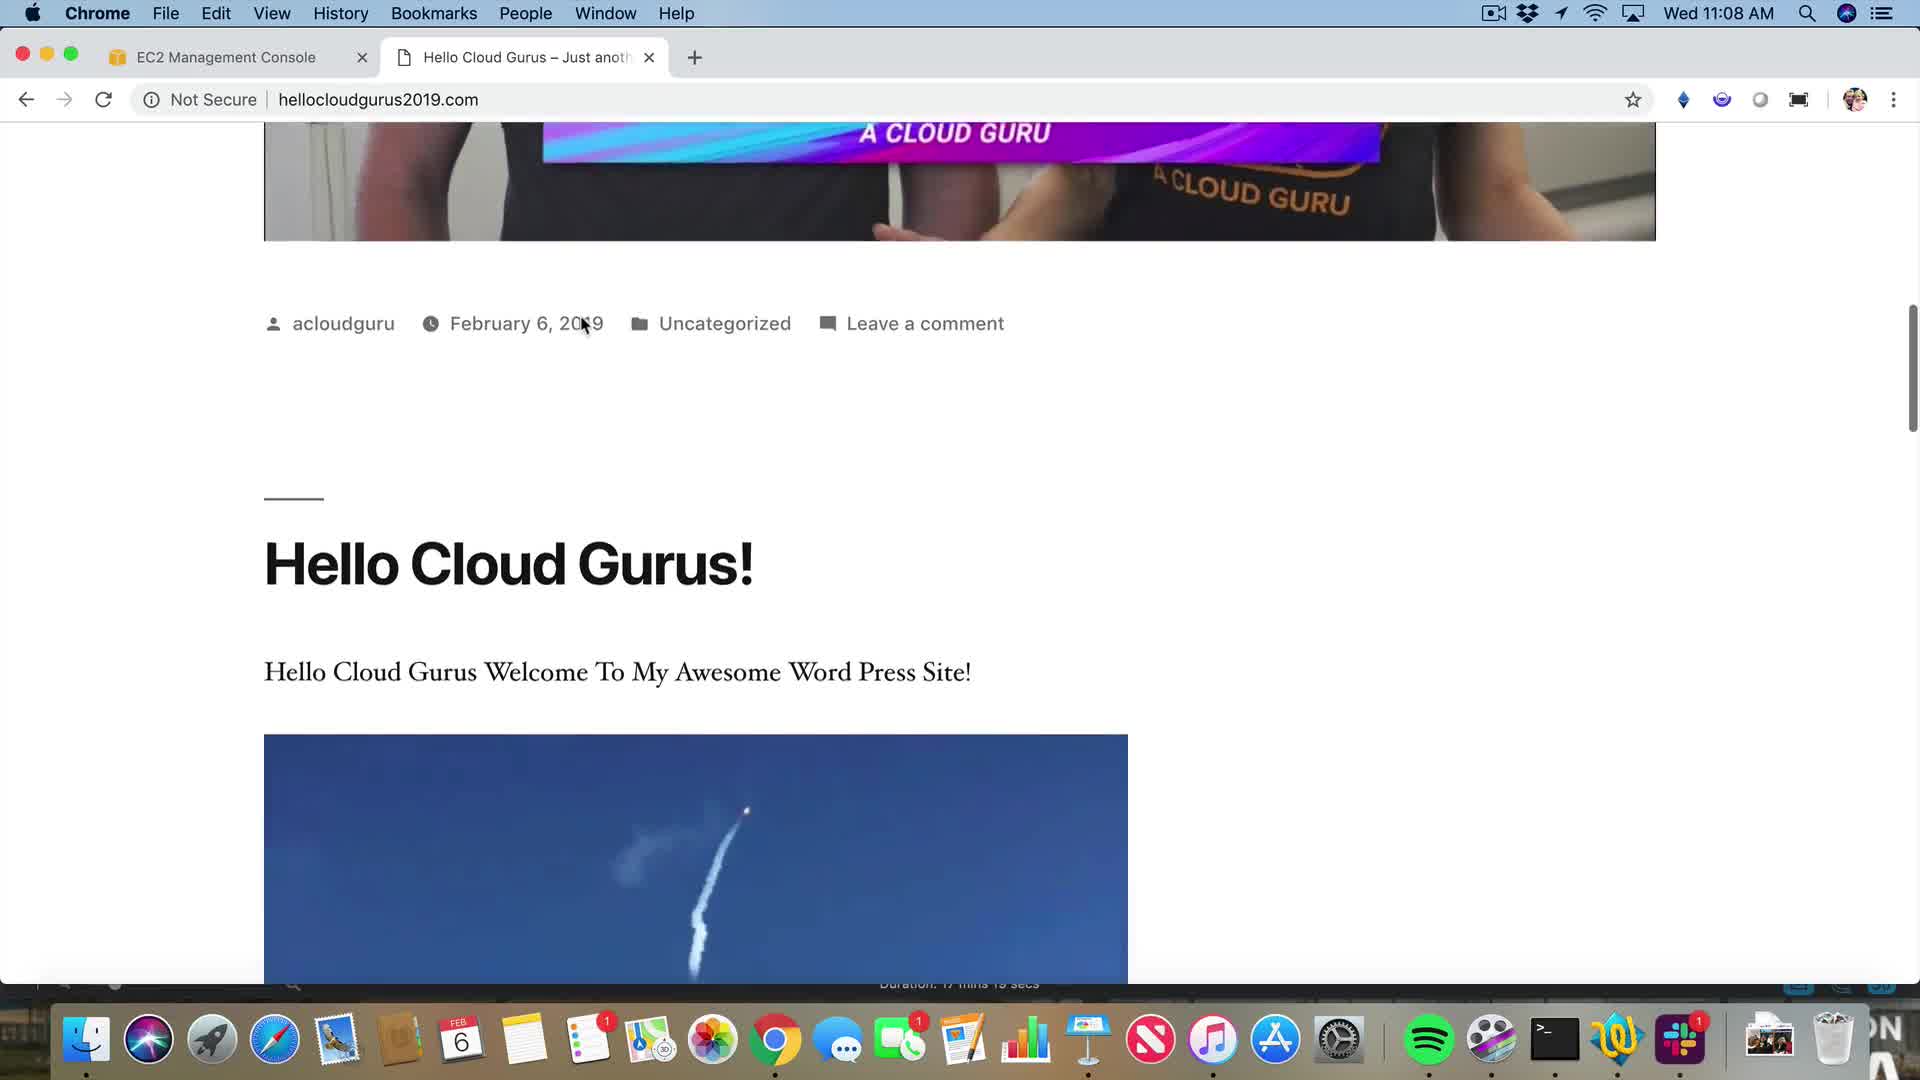Click the browser back arrow
Image resolution: width=1920 pixels, height=1080 pixels.
coord(26,99)
